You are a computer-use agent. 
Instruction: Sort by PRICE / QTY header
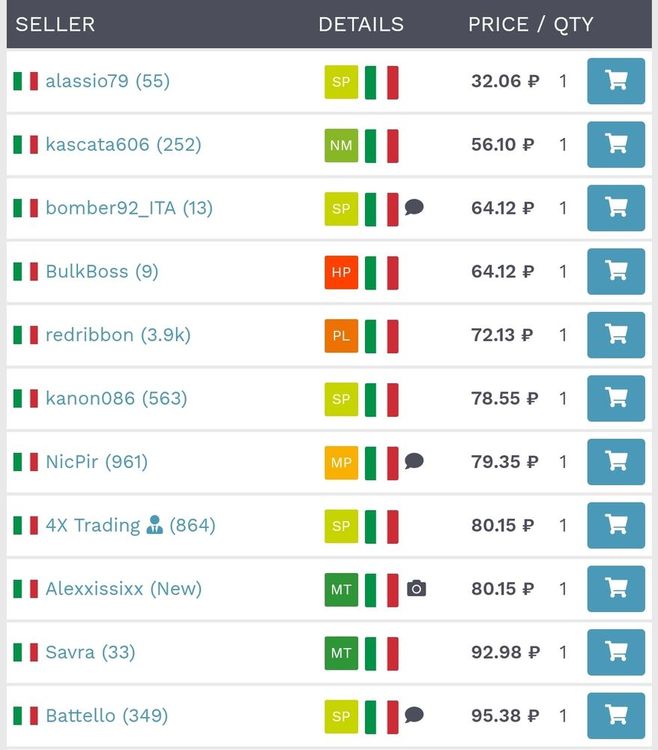530,24
